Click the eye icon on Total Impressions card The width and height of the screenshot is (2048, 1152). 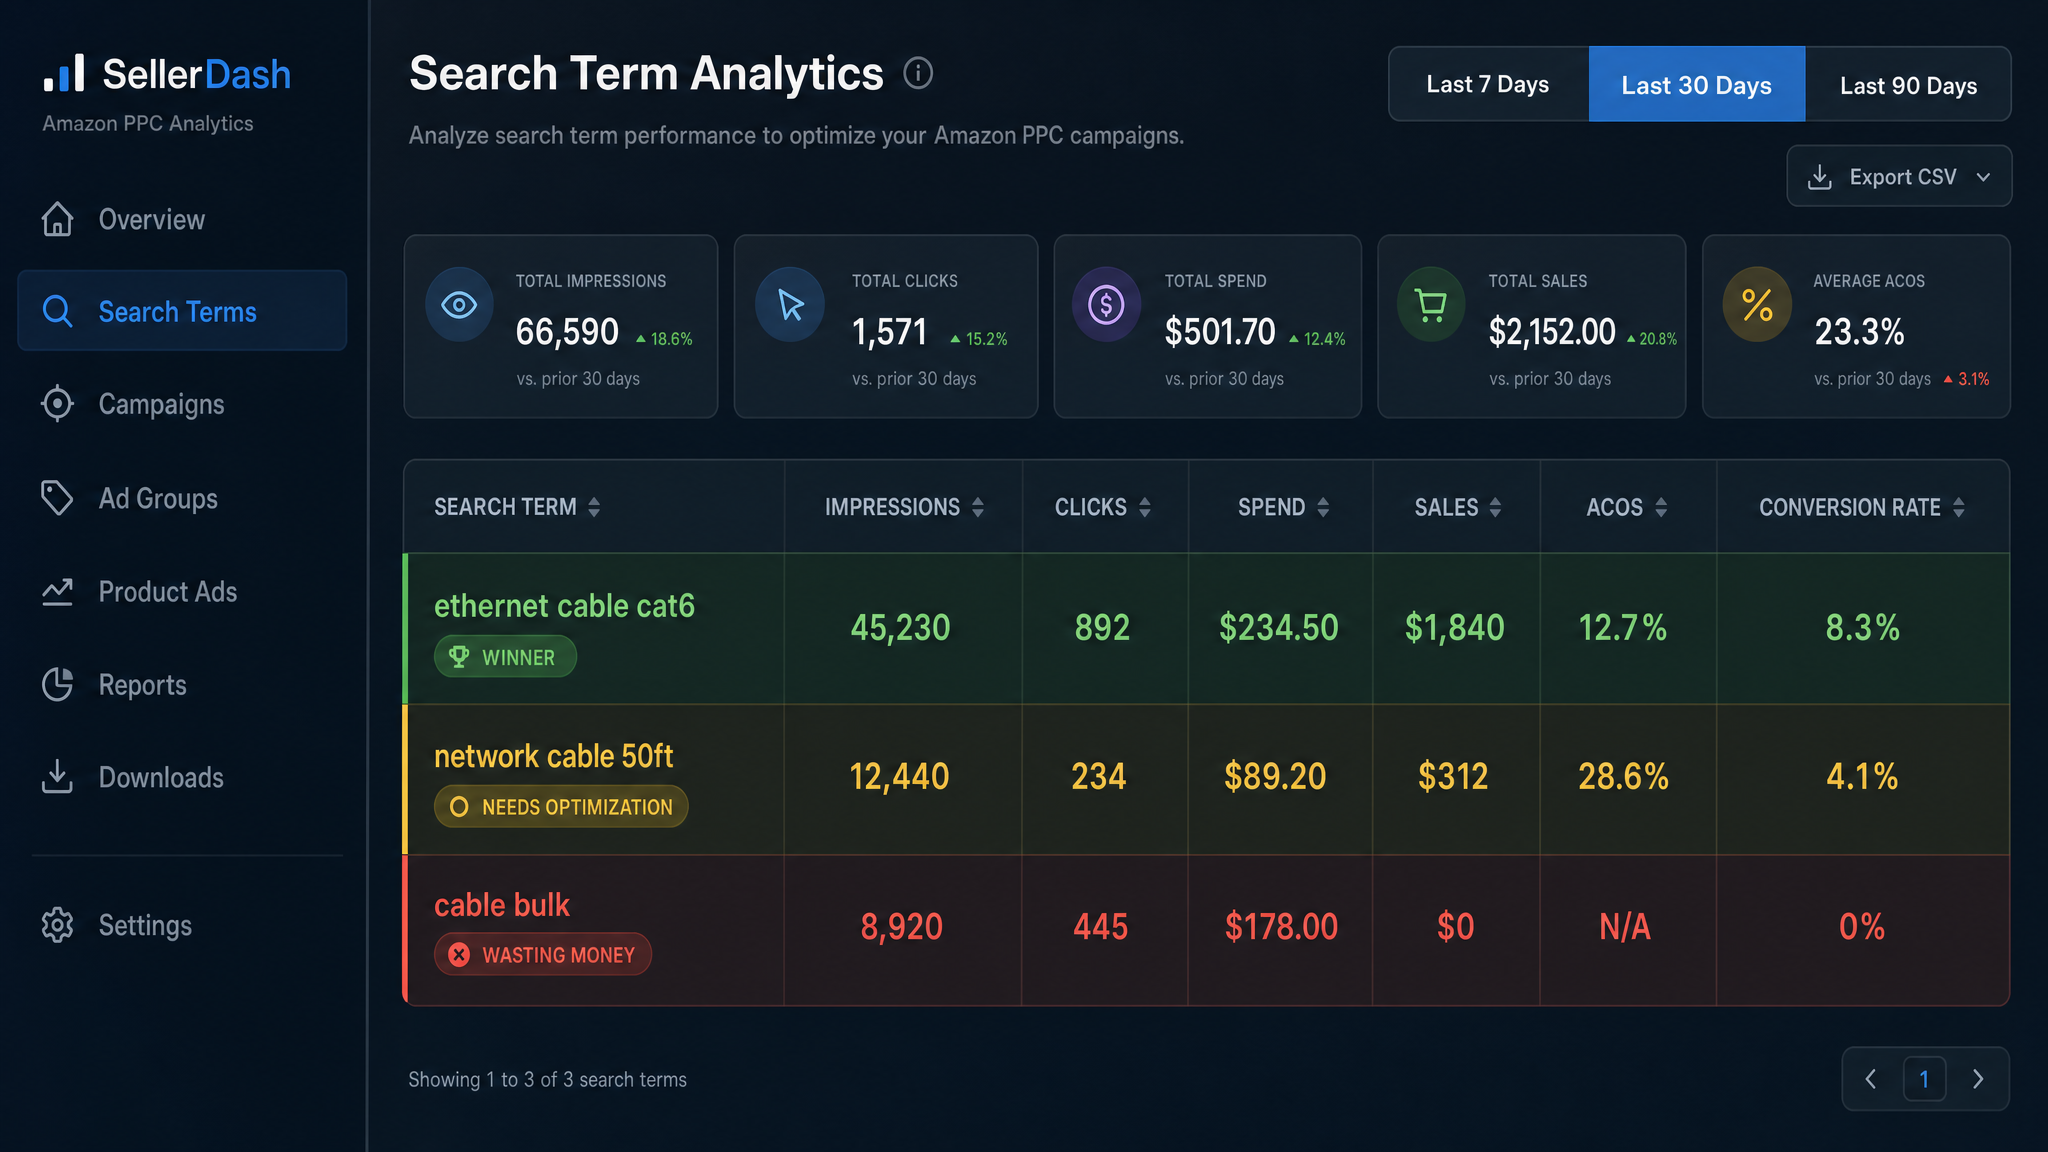click(x=459, y=305)
